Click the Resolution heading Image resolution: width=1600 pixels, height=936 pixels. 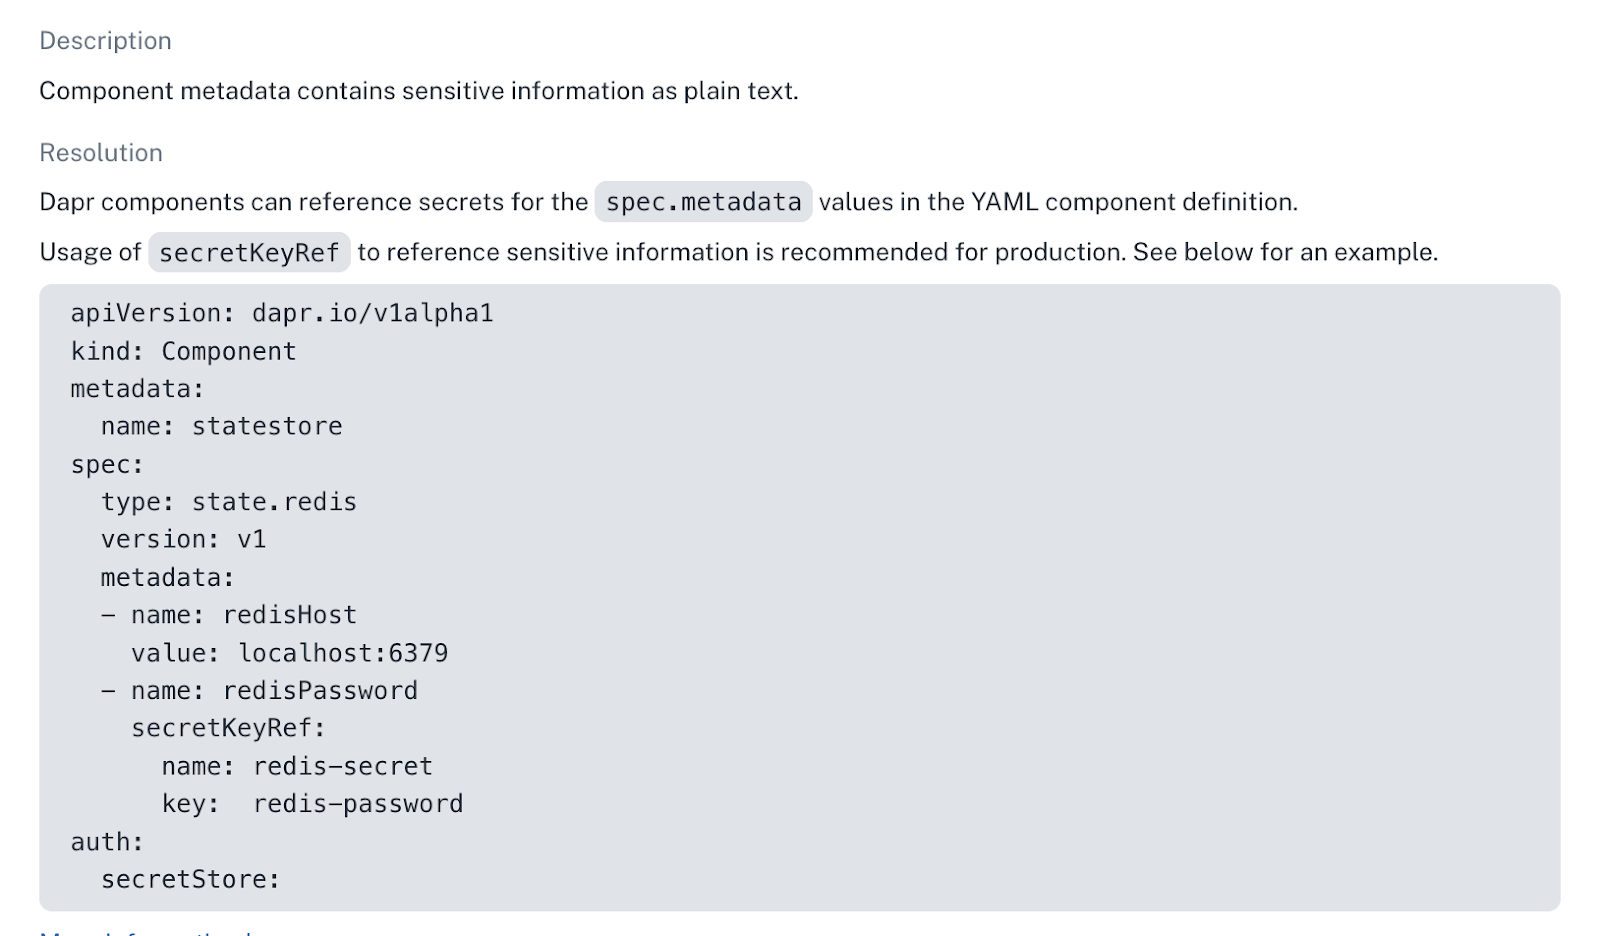[100, 153]
